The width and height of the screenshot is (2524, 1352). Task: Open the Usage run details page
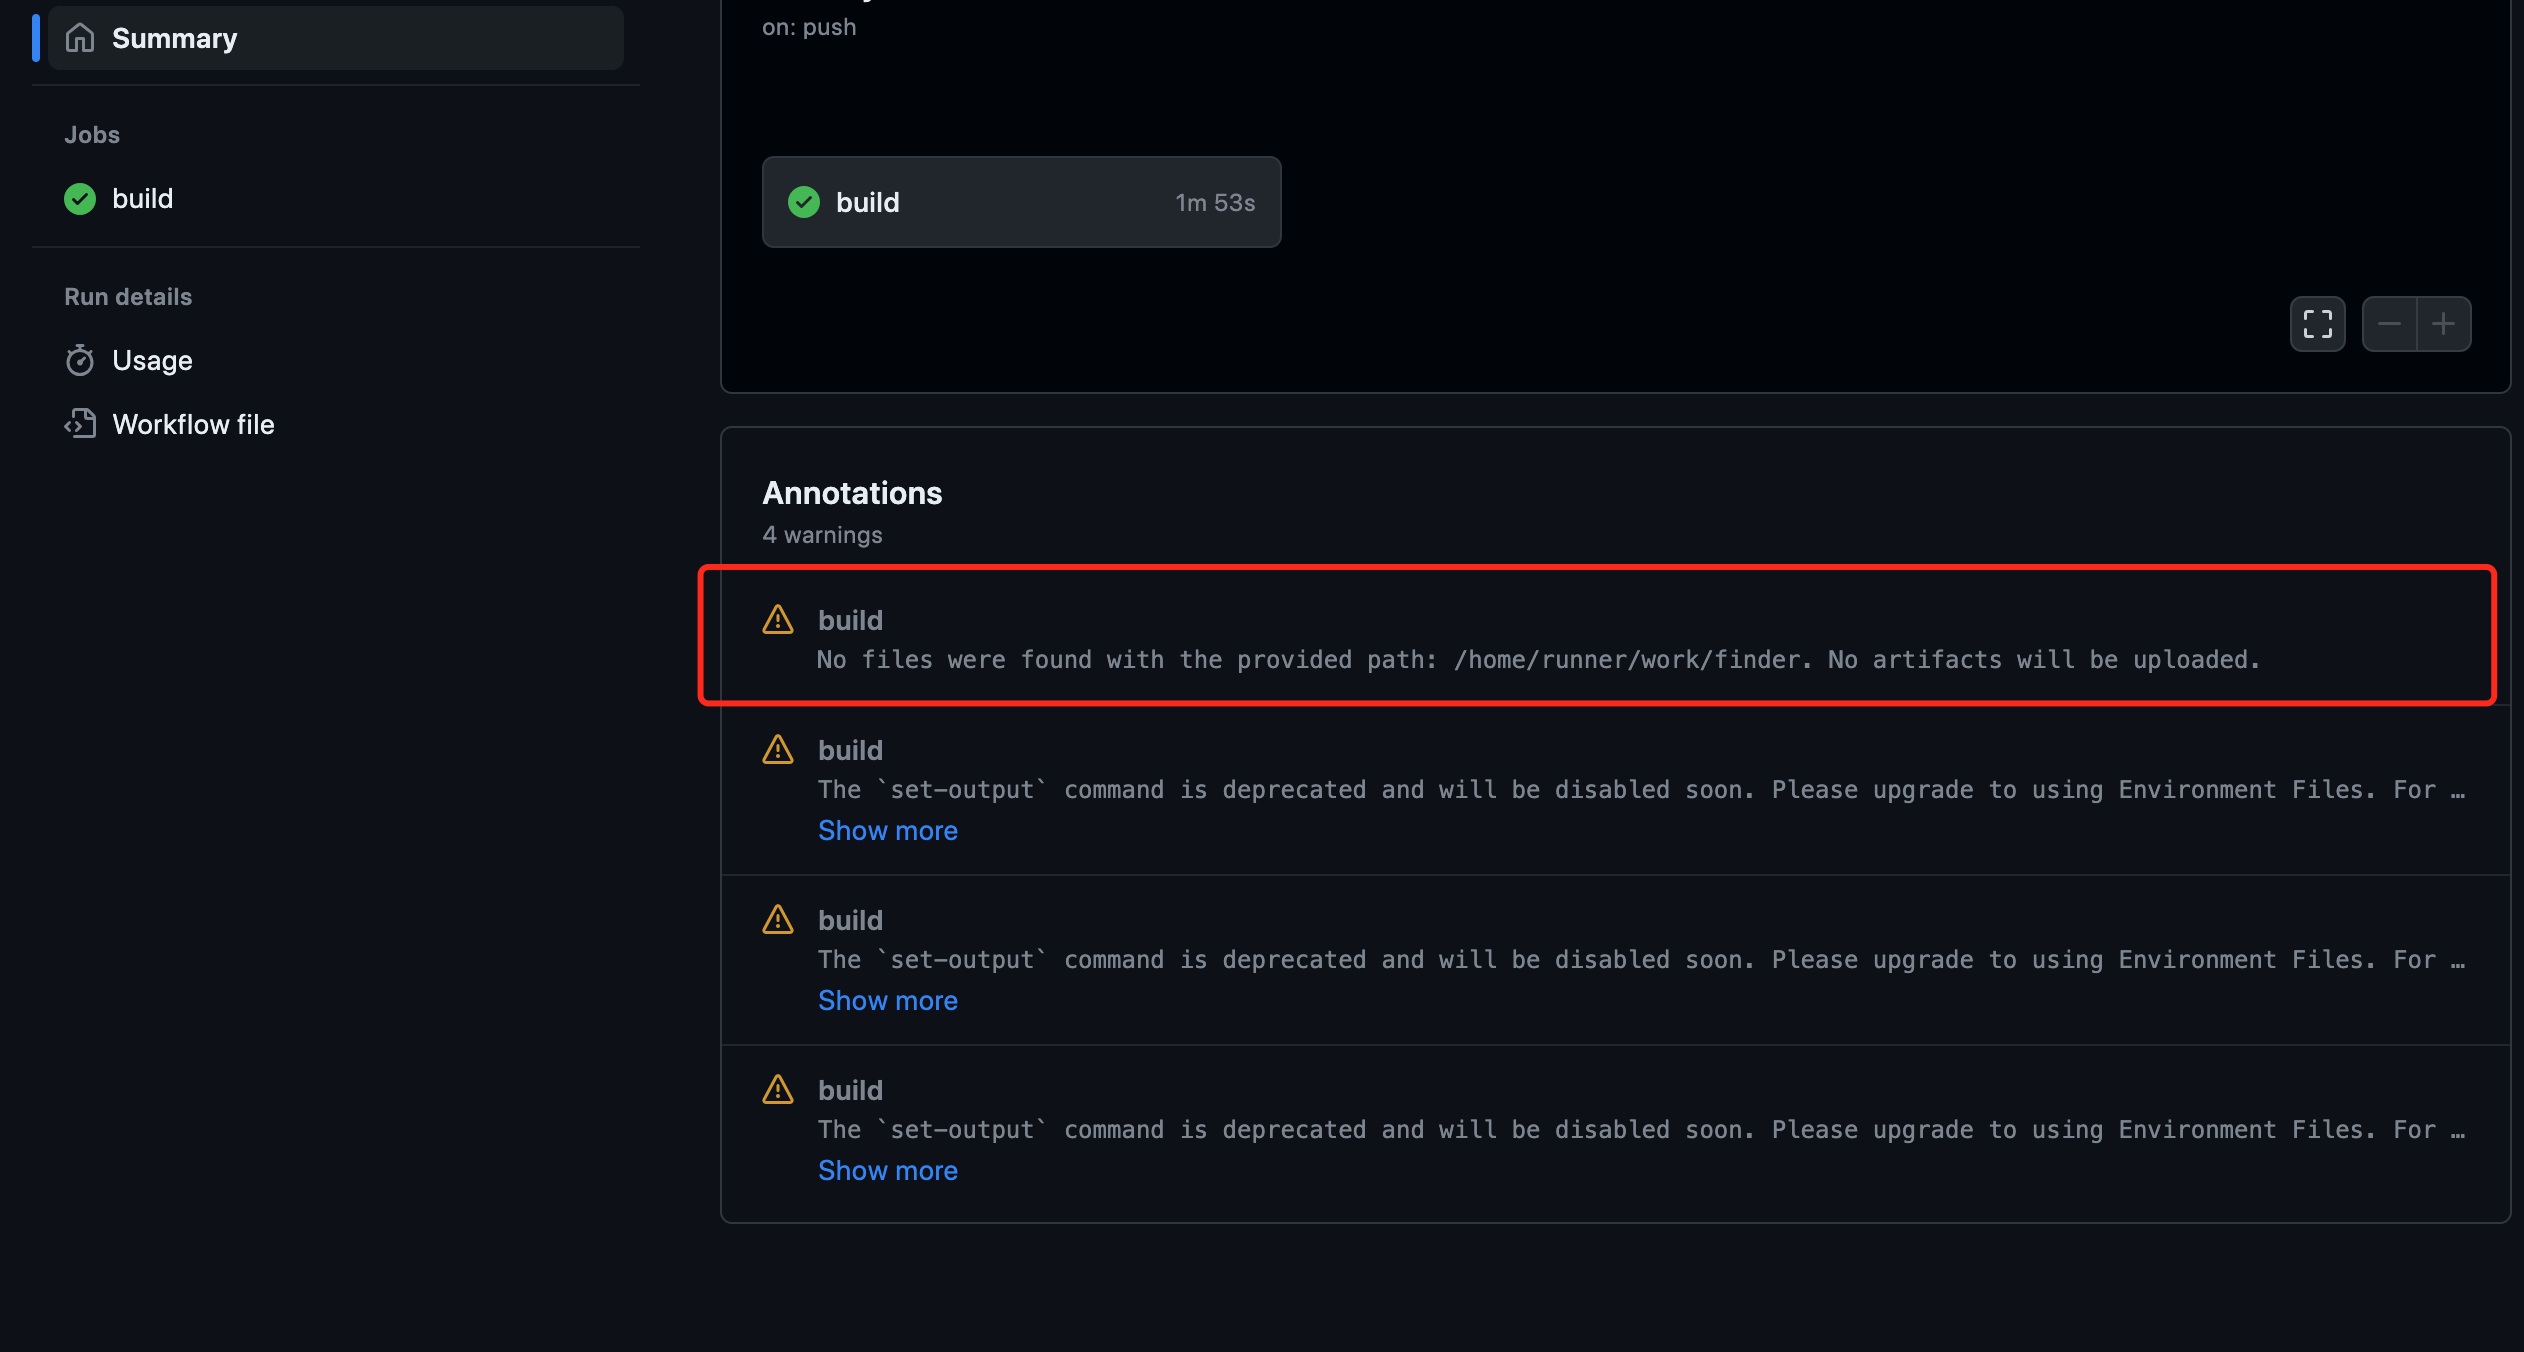click(152, 361)
